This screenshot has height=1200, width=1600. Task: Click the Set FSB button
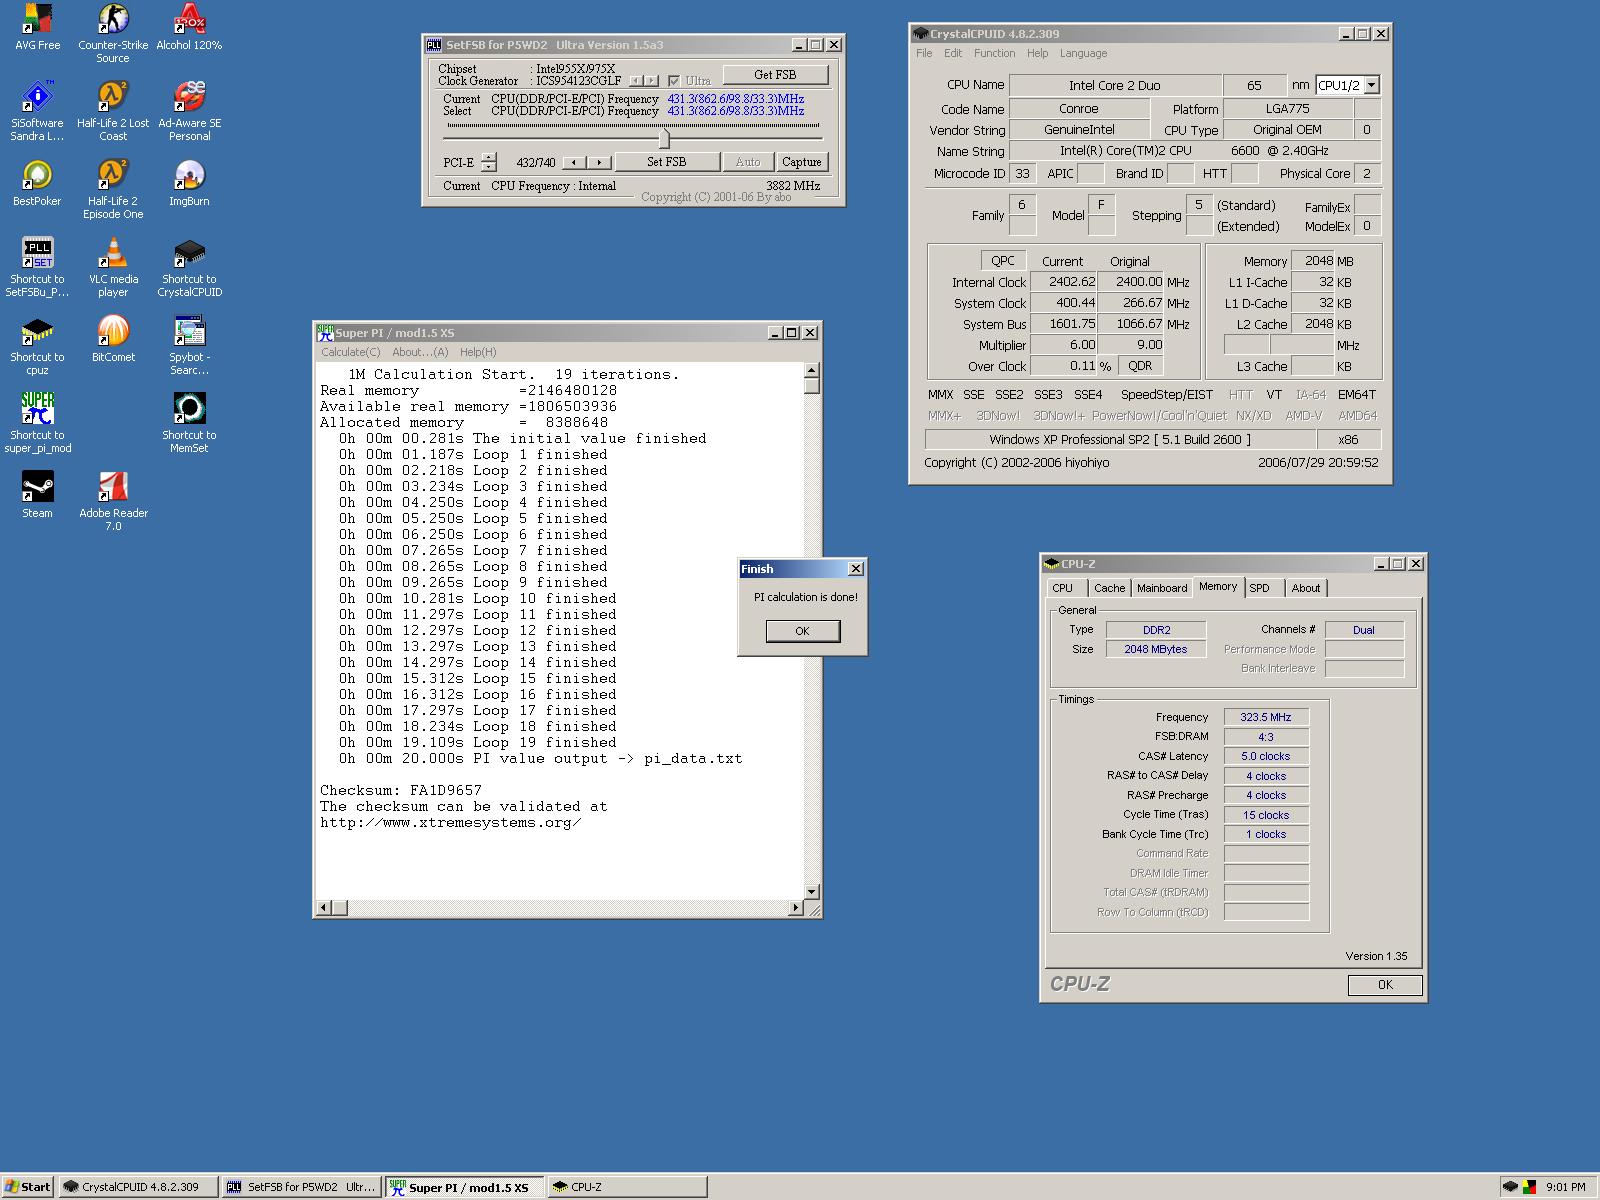coord(666,162)
